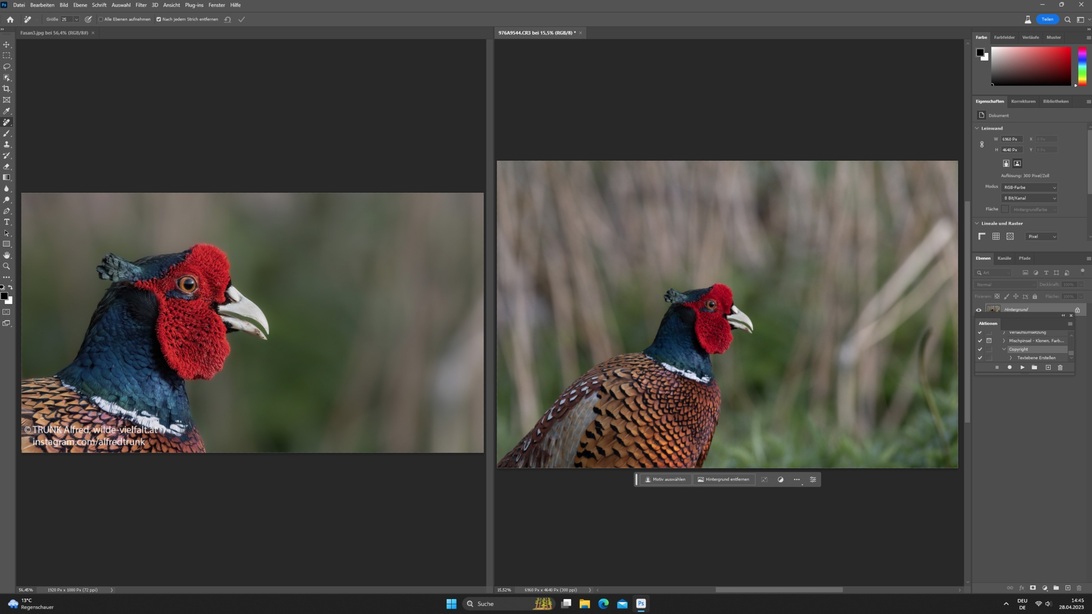Open the 8 Bit/Kanal dropdown
The width and height of the screenshot is (1092, 614).
pos(1029,198)
